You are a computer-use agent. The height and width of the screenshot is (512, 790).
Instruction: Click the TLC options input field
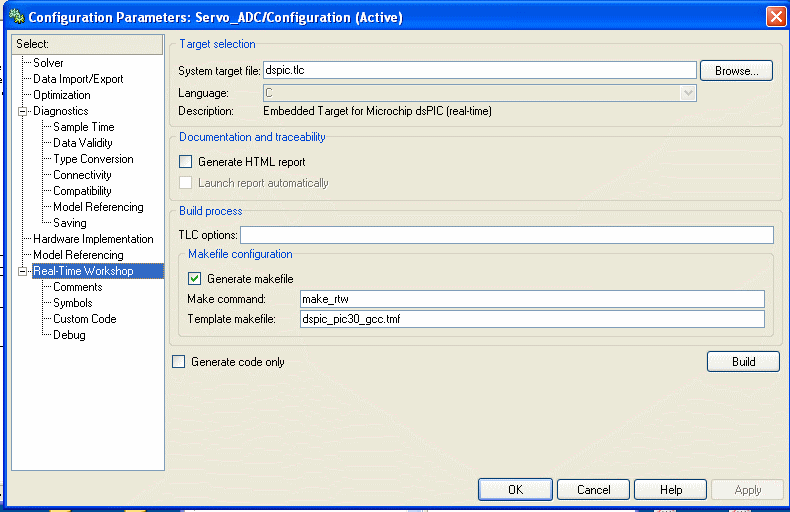[507, 235]
